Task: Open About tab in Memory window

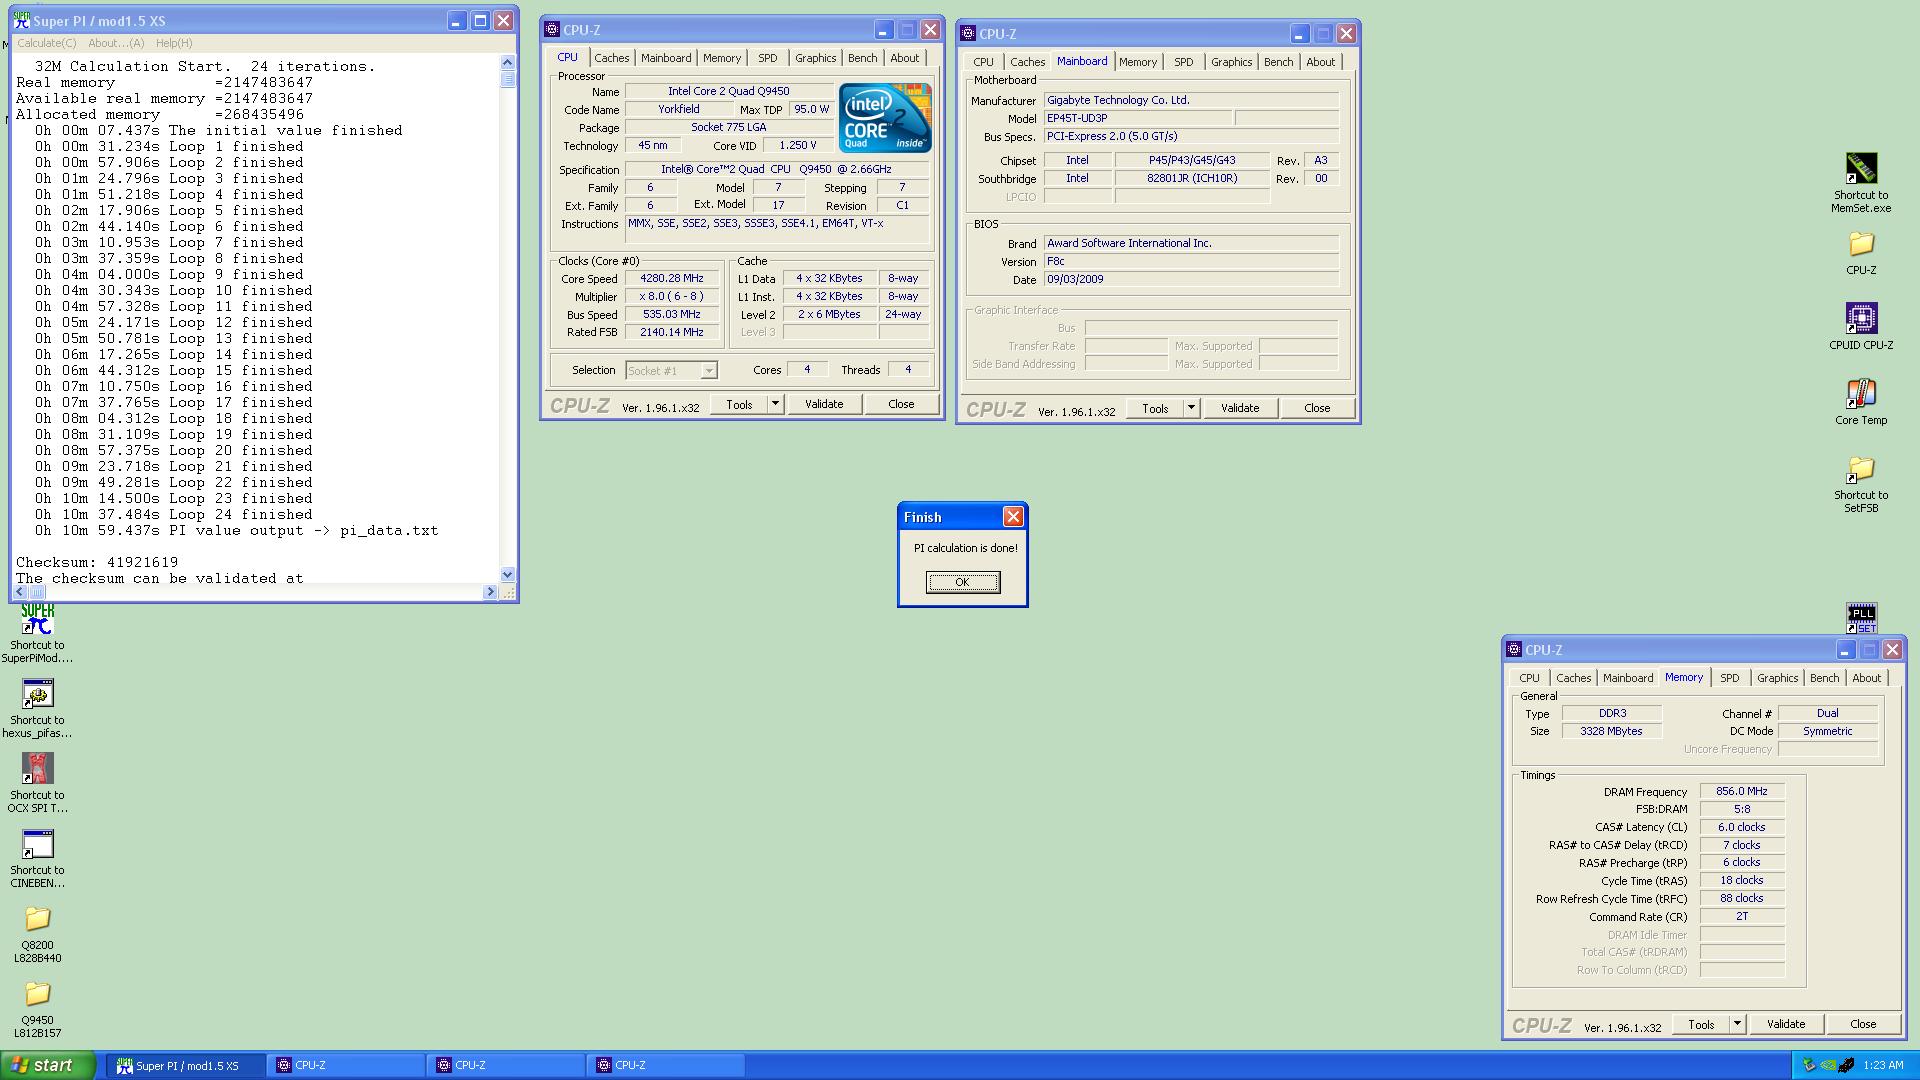Action: (1866, 678)
